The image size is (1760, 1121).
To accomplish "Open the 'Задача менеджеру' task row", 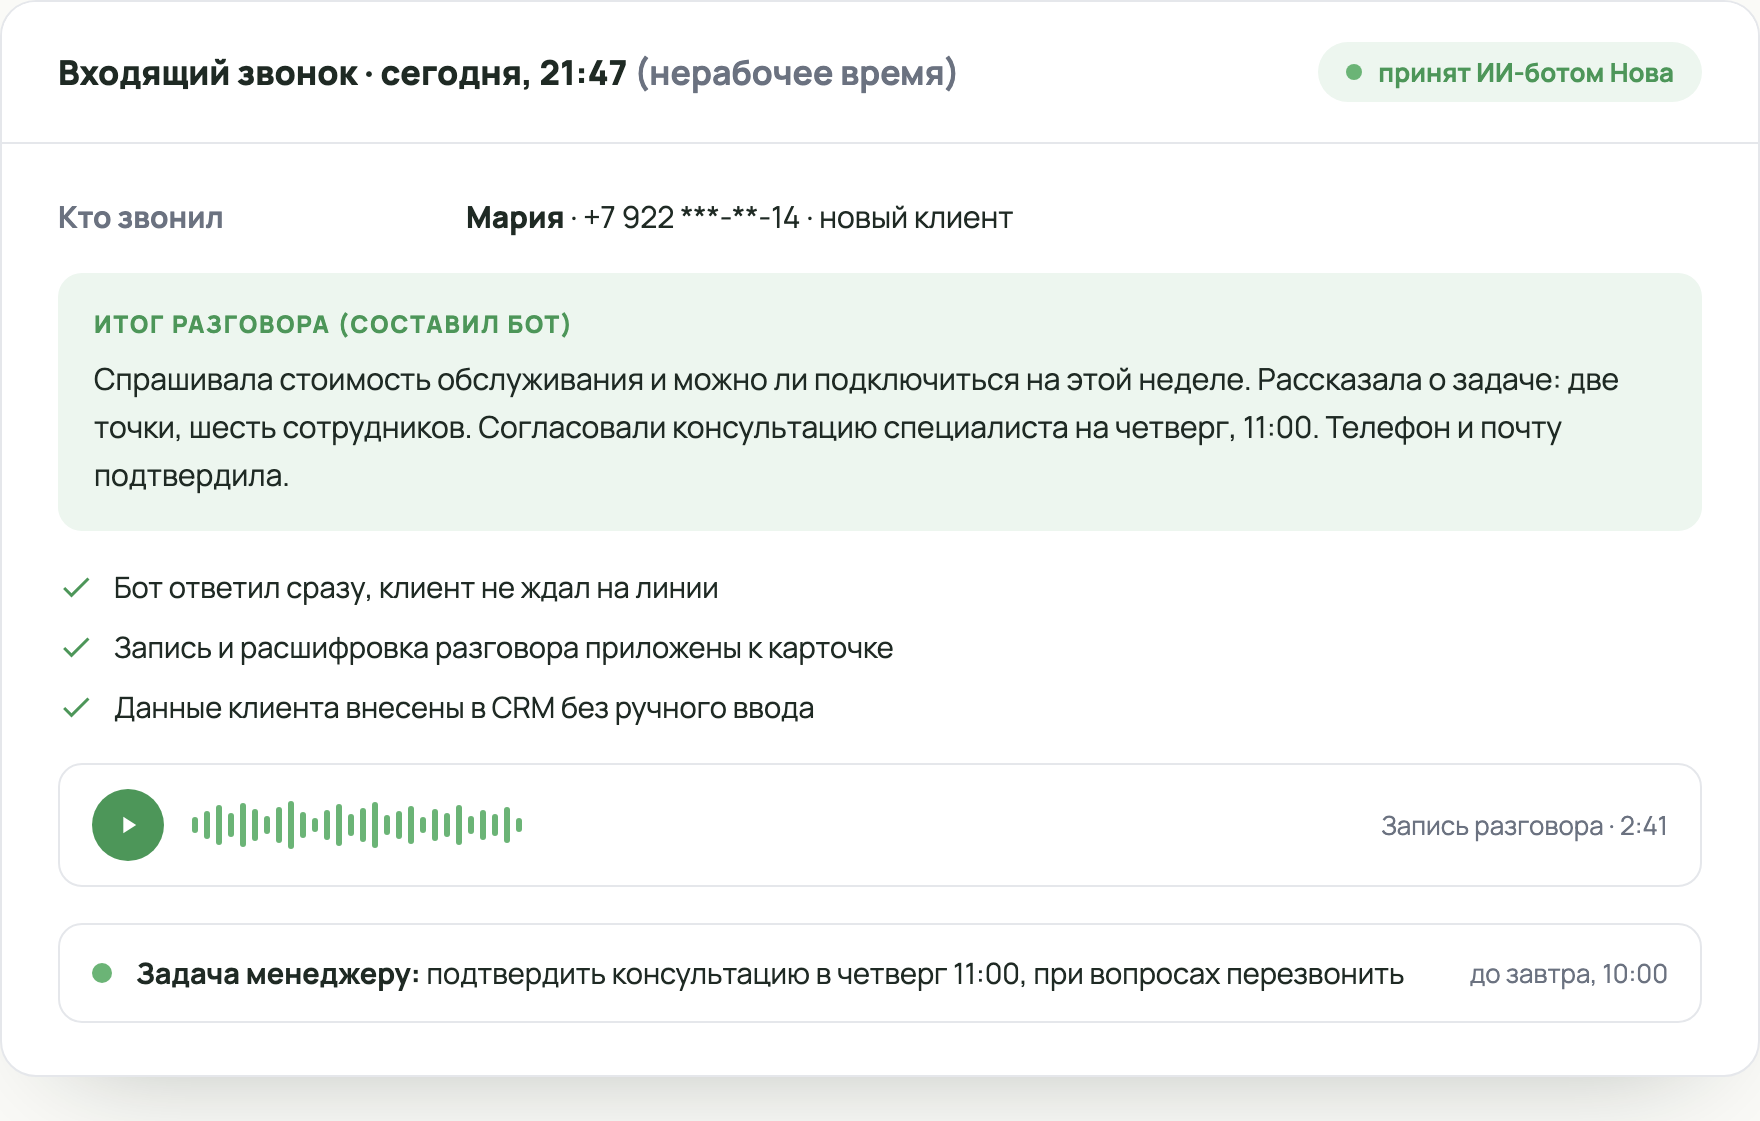I will coord(880,973).
